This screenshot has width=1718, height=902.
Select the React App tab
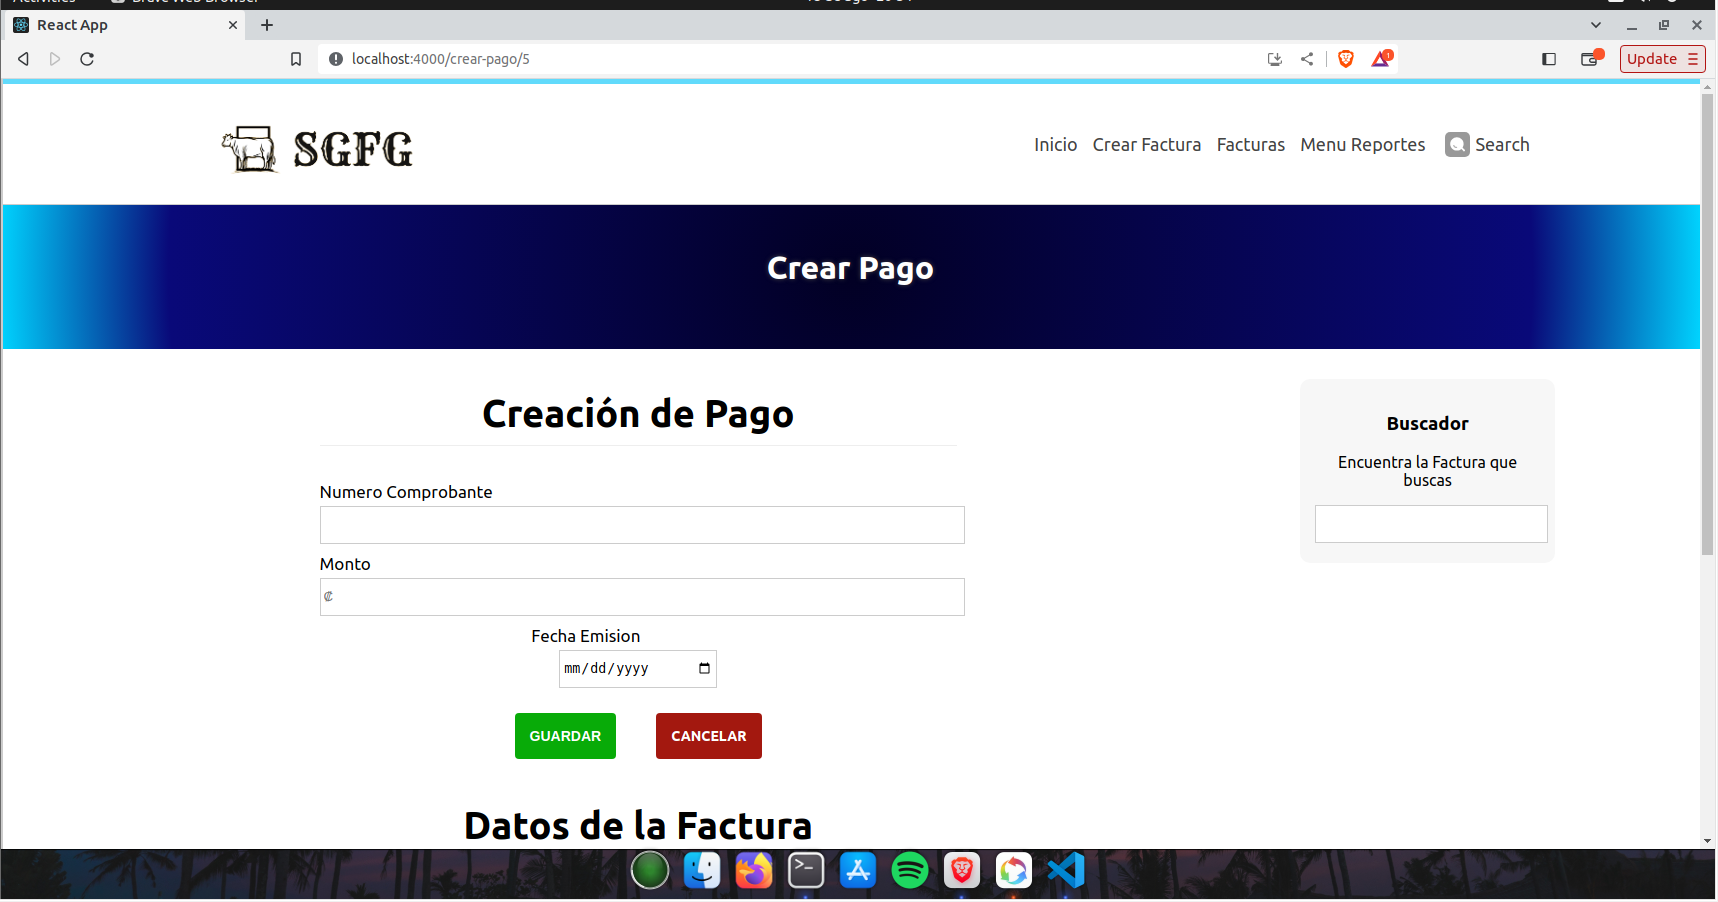coord(125,25)
